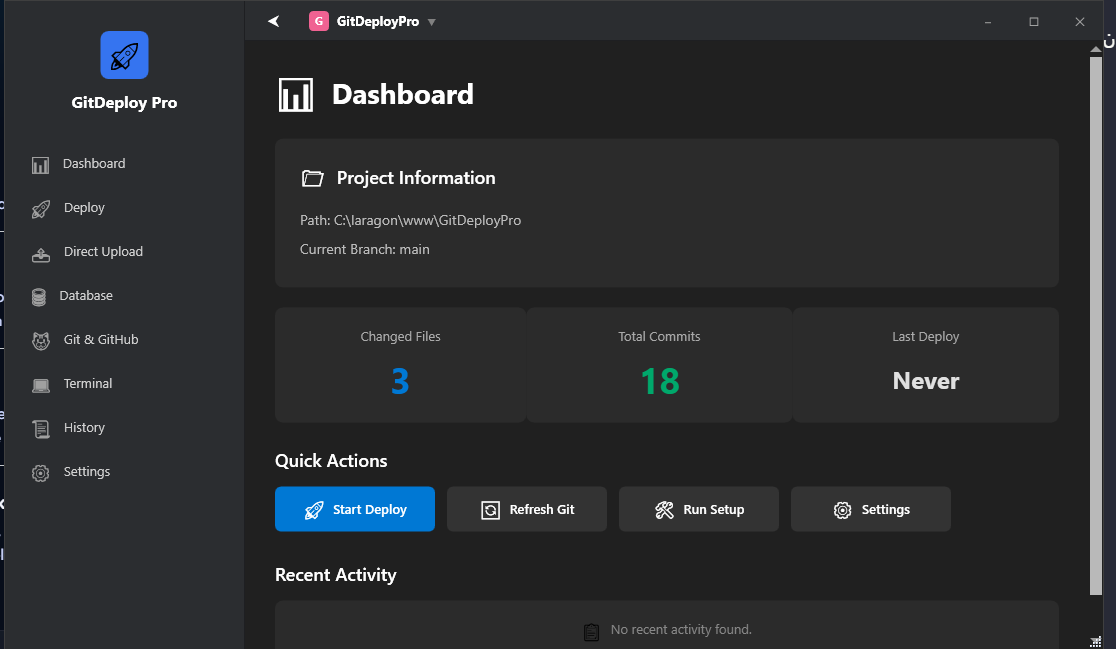Click the wrench icon on Run Setup
This screenshot has width=1116, height=649.
point(663,509)
